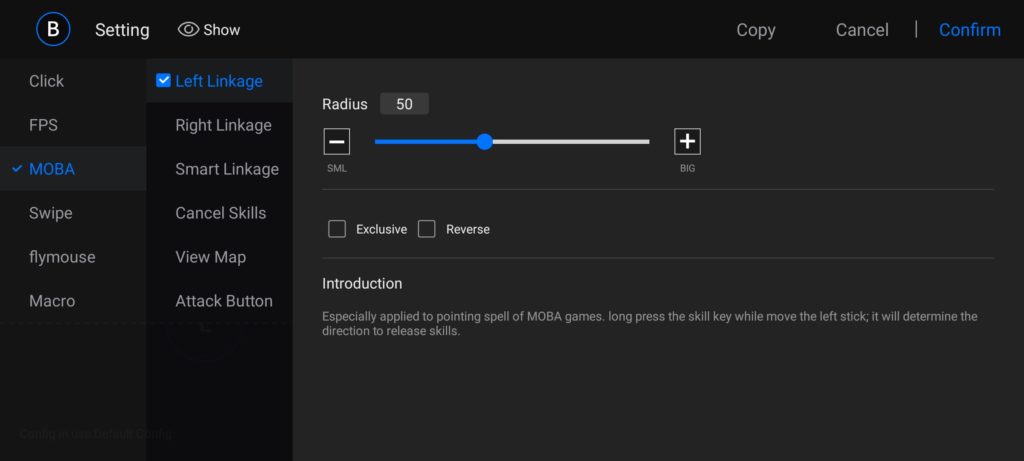
Task: Choose Cancel Skills option
Action: tap(220, 213)
